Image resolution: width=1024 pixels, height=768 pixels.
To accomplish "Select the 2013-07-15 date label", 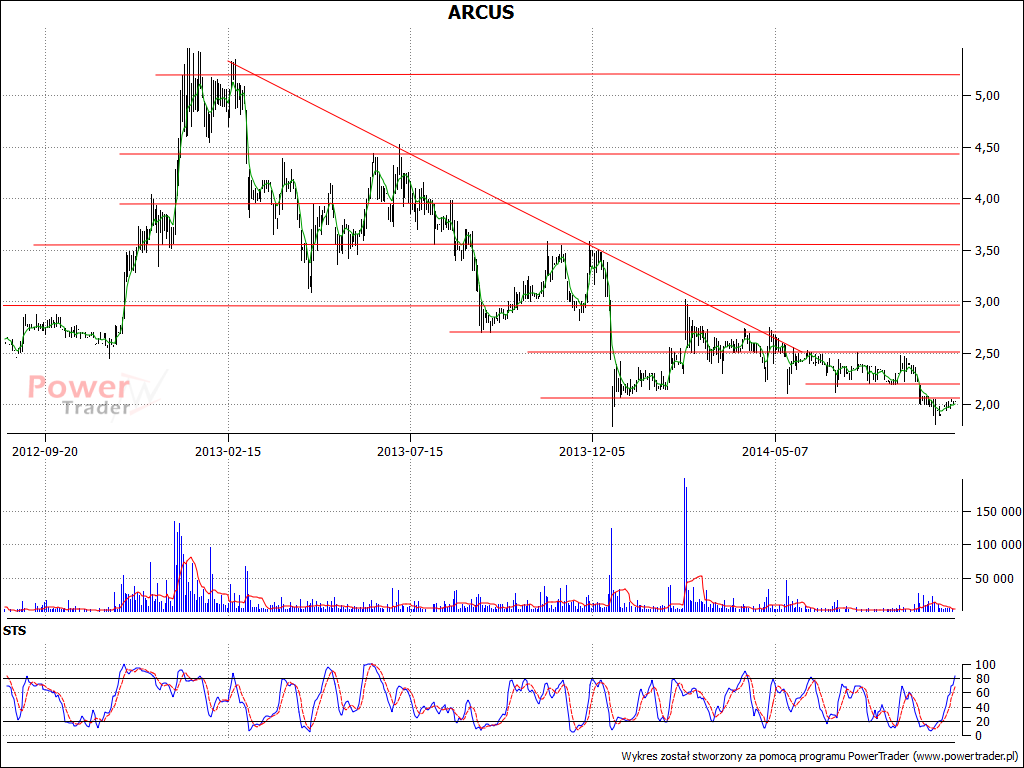I will pyautogui.click(x=410, y=451).
